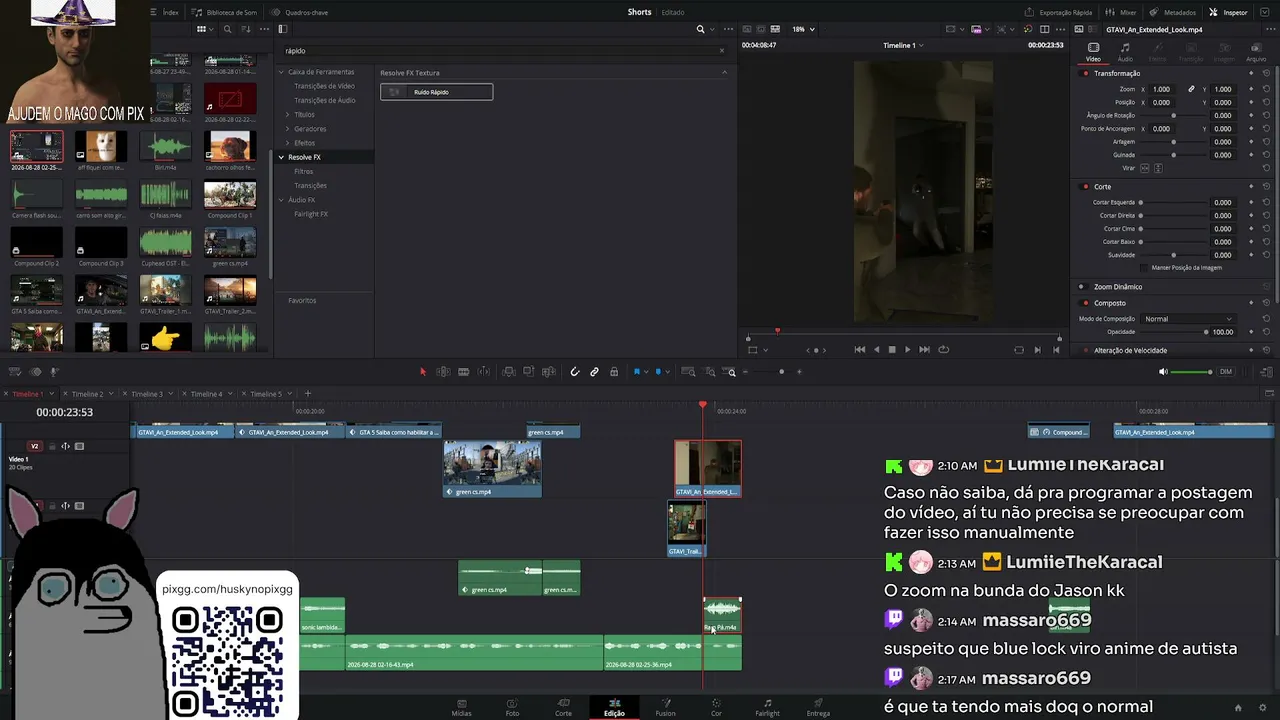Jump to the last frame
Image resolution: width=1280 pixels, height=720 pixels.
[924, 350]
